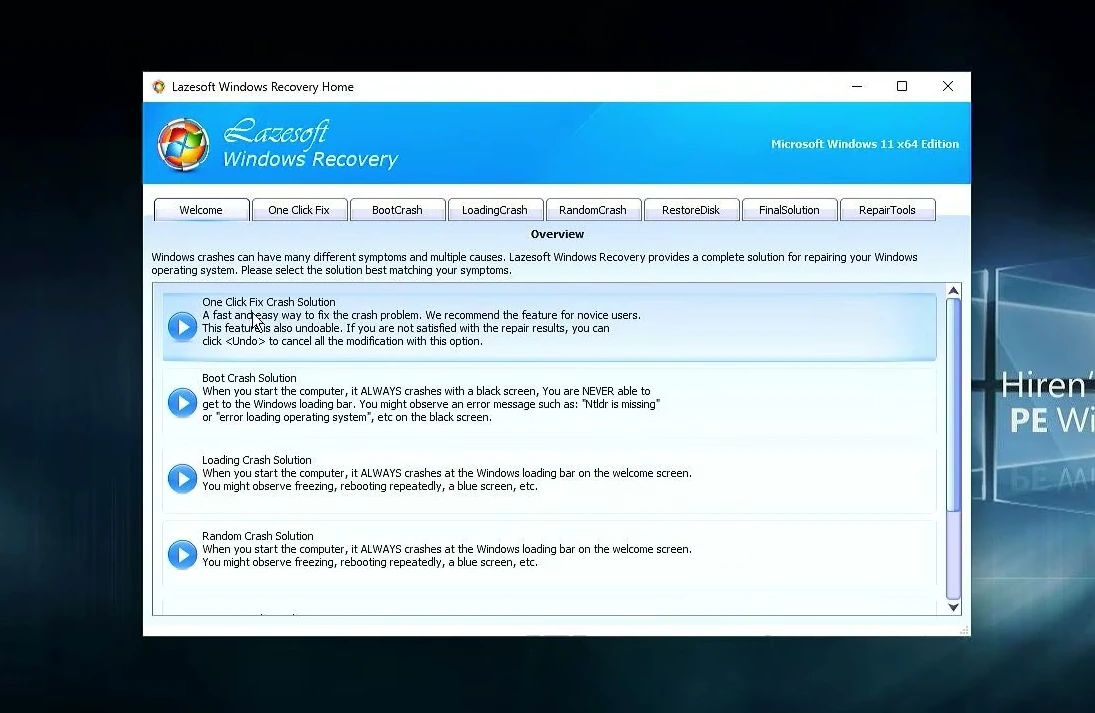1095x713 pixels.
Task: Select 'One Click Fix Crash Solution' title
Action: [269, 302]
